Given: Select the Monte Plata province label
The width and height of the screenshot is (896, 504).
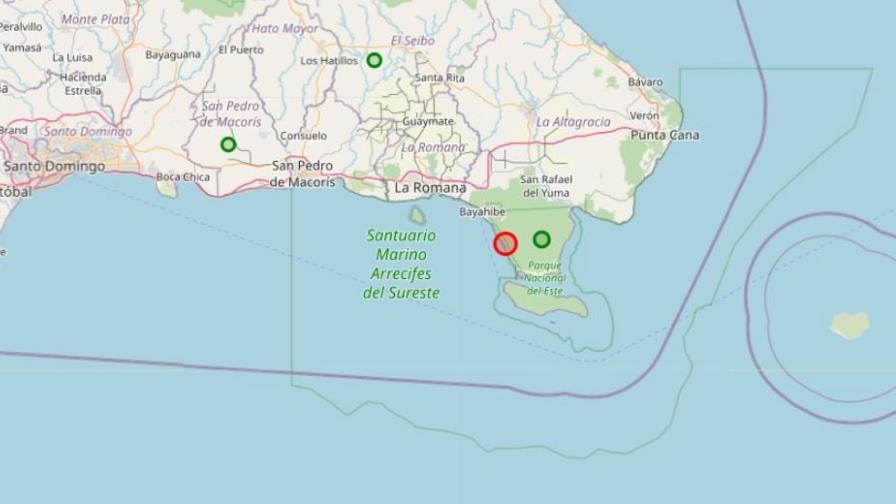Looking at the screenshot, I should point(95,19).
